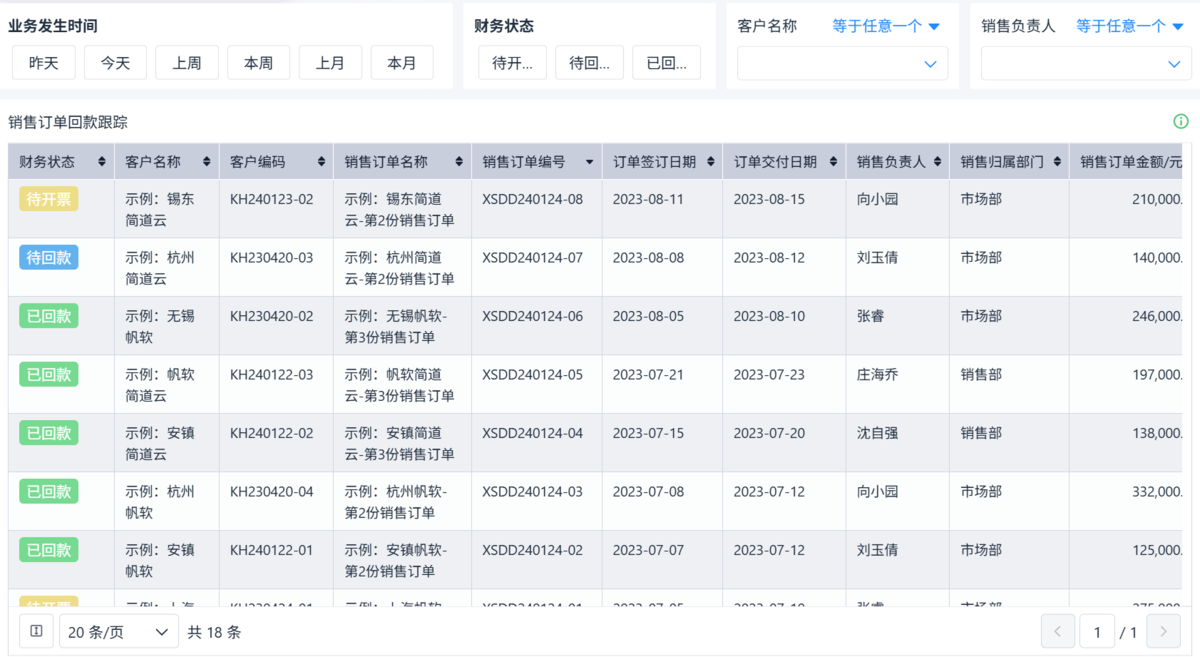This screenshot has width=1200, height=657.
Task: Toggle the 待回款 finance status filter
Action: click(x=590, y=63)
